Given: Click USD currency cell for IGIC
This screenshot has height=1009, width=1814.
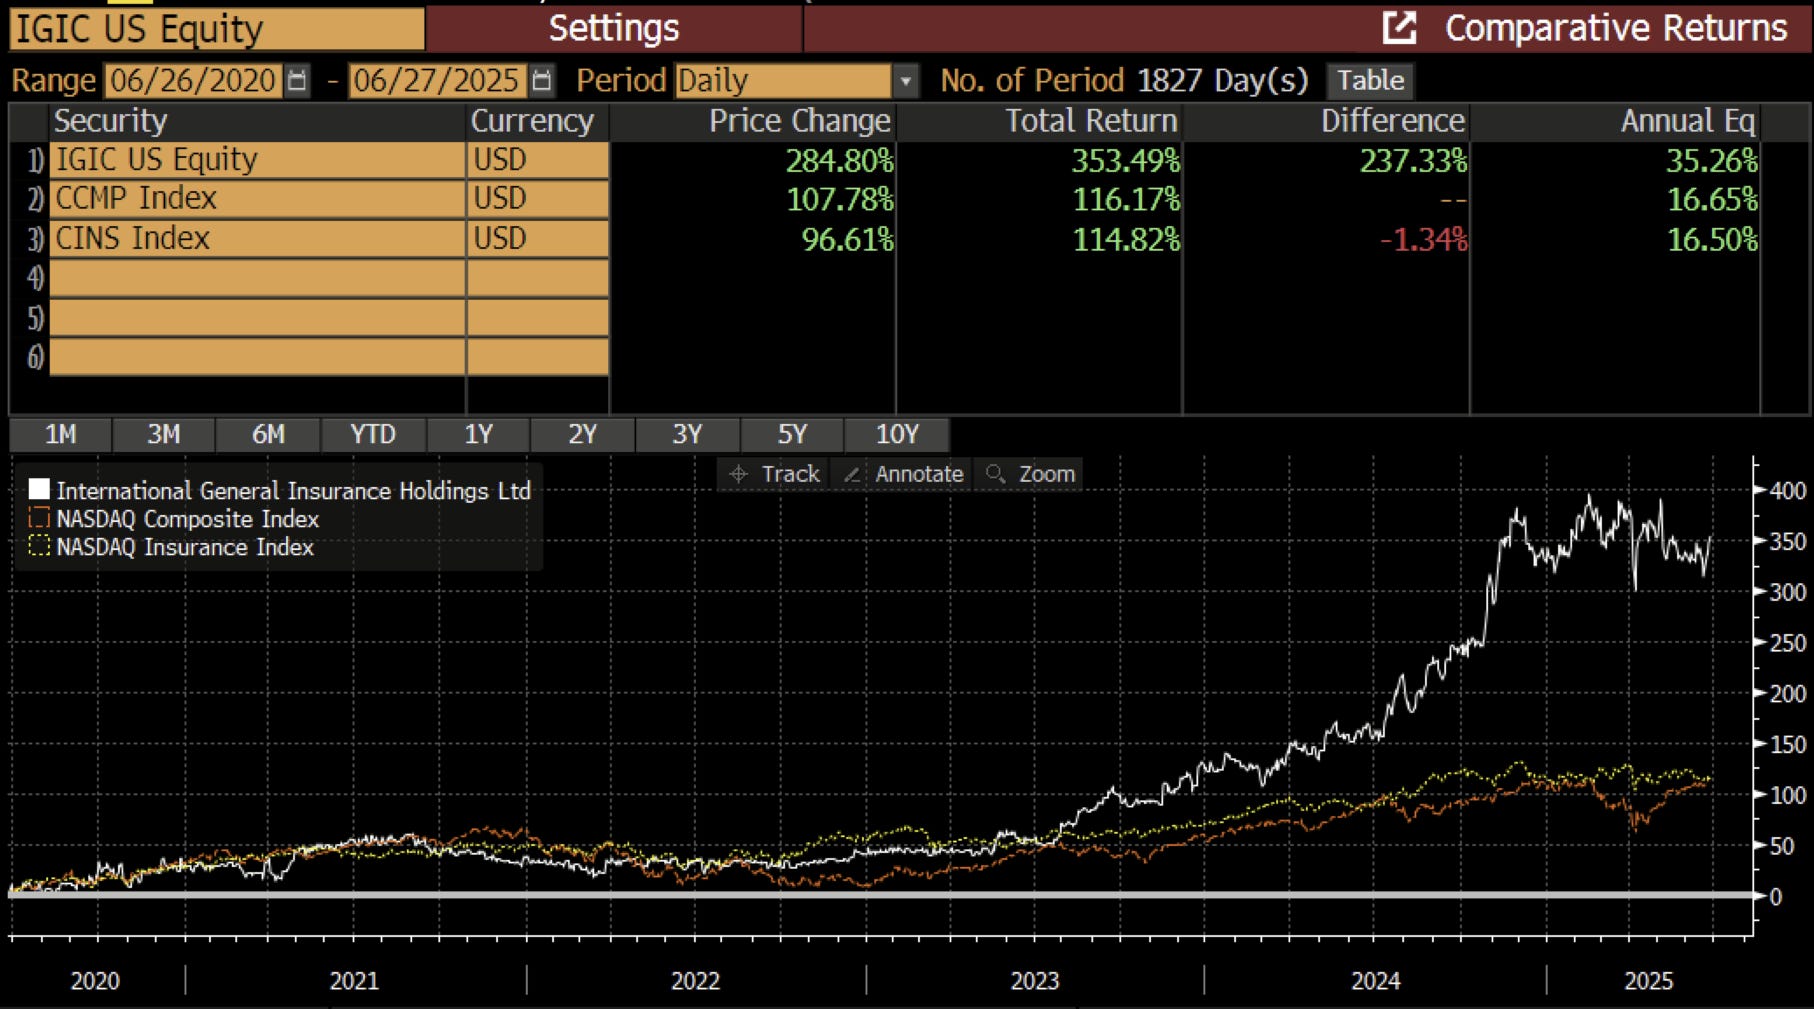Looking at the screenshot, I should click(x=538, y=160).
